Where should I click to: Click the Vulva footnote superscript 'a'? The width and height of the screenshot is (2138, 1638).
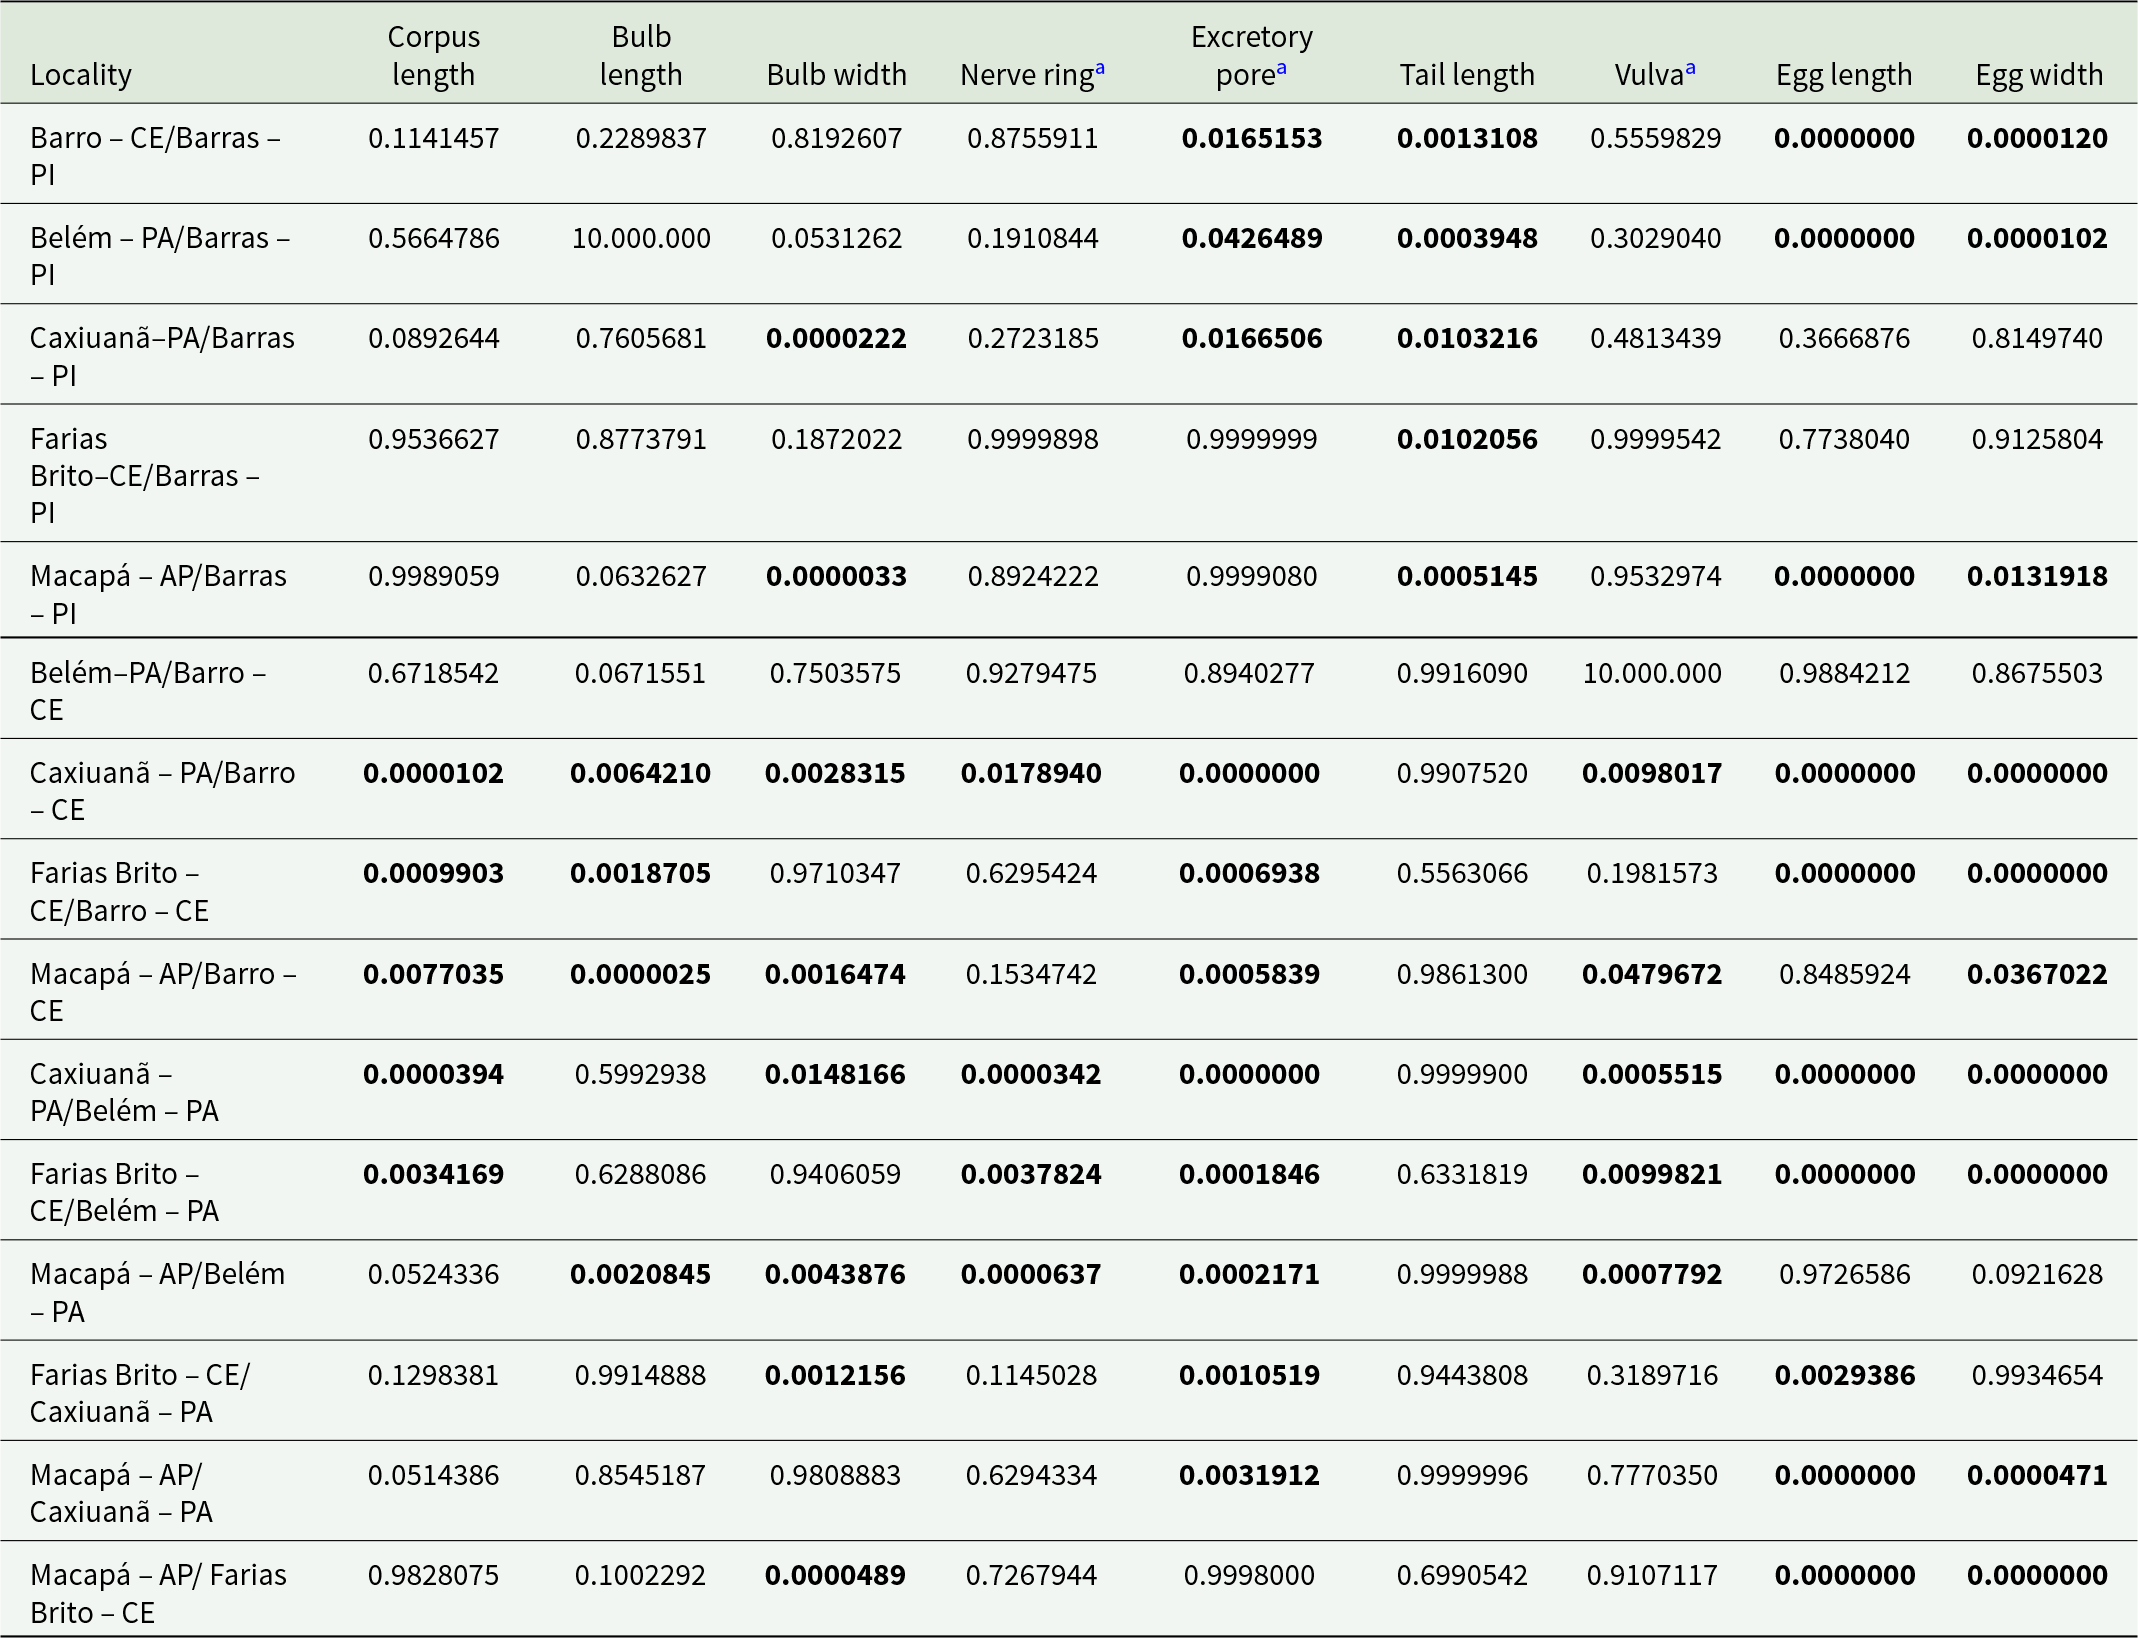[1690, 68]
